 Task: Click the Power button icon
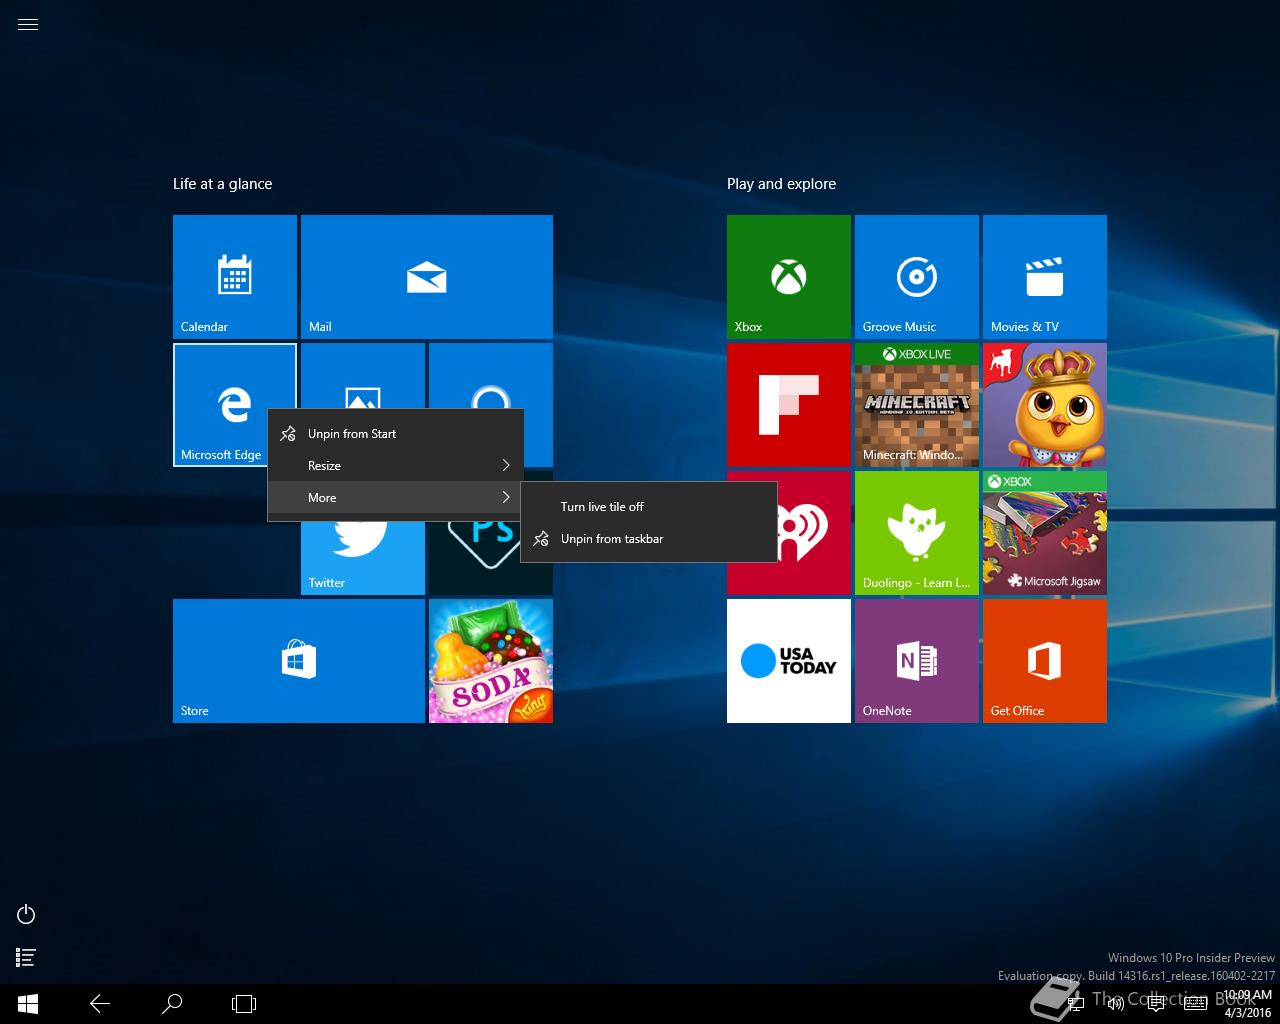27,914
